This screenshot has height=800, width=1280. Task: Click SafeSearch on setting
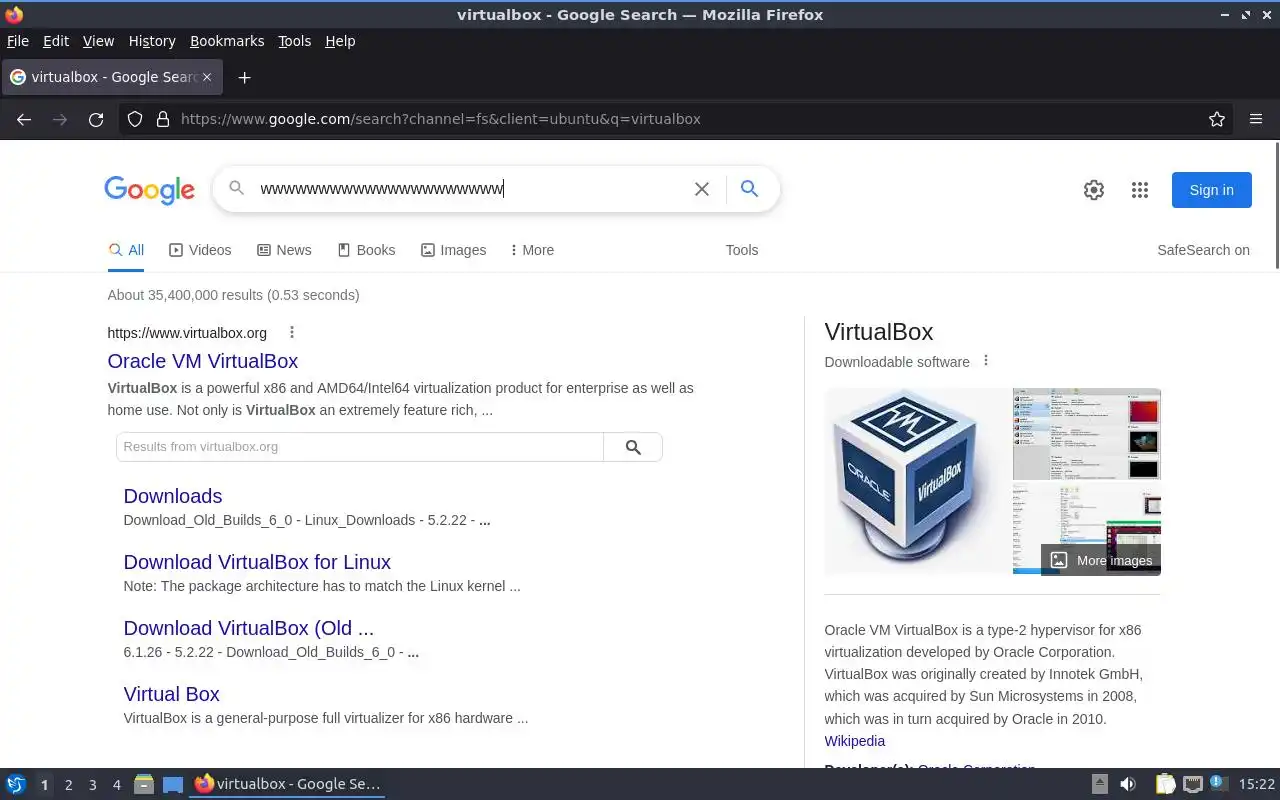[1203, 250]
